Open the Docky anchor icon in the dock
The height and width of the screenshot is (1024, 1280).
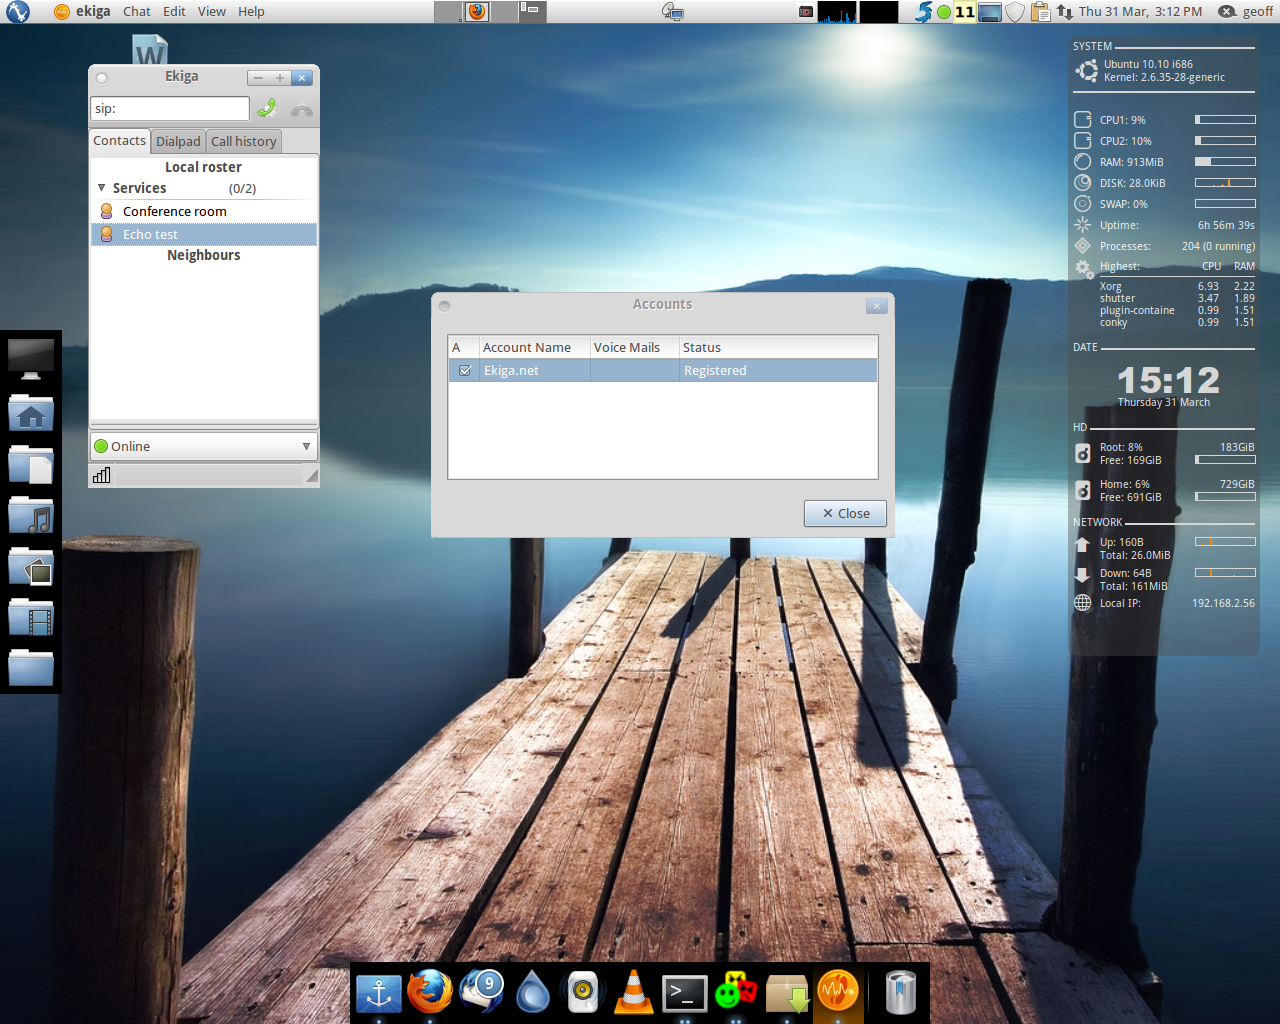[x=378, y=993]
